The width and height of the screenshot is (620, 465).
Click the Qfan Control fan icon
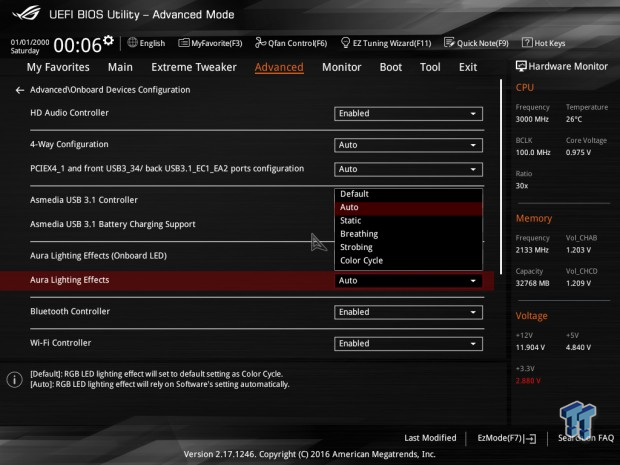(260, 42)
